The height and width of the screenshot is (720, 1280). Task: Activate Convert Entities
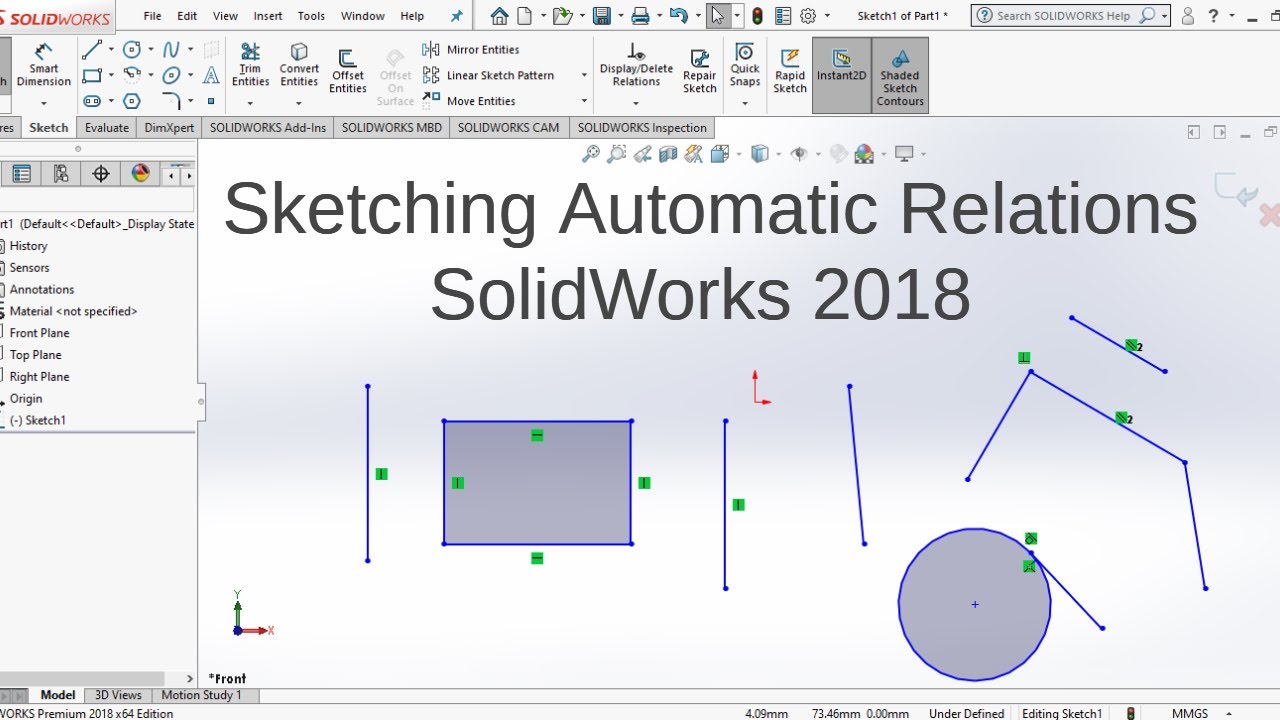pos(299,65)
